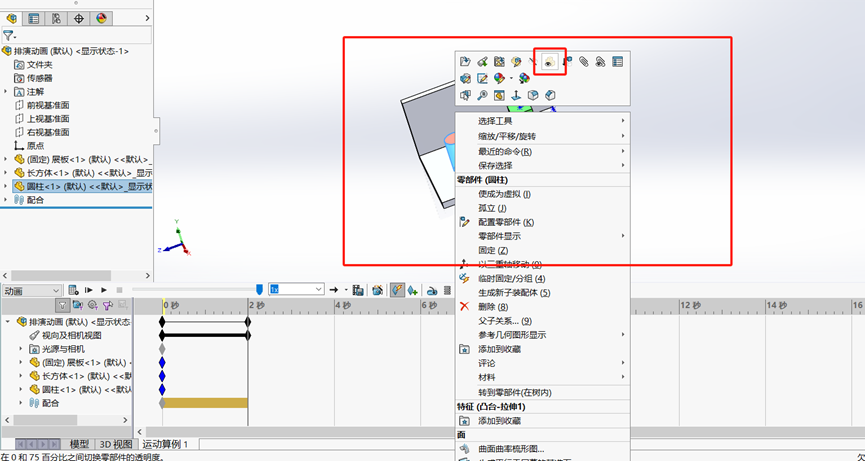Expand 圆柱<1> in design tree
Image resolution: width=865 pixels, height=461 pixels.
point(6,186)
